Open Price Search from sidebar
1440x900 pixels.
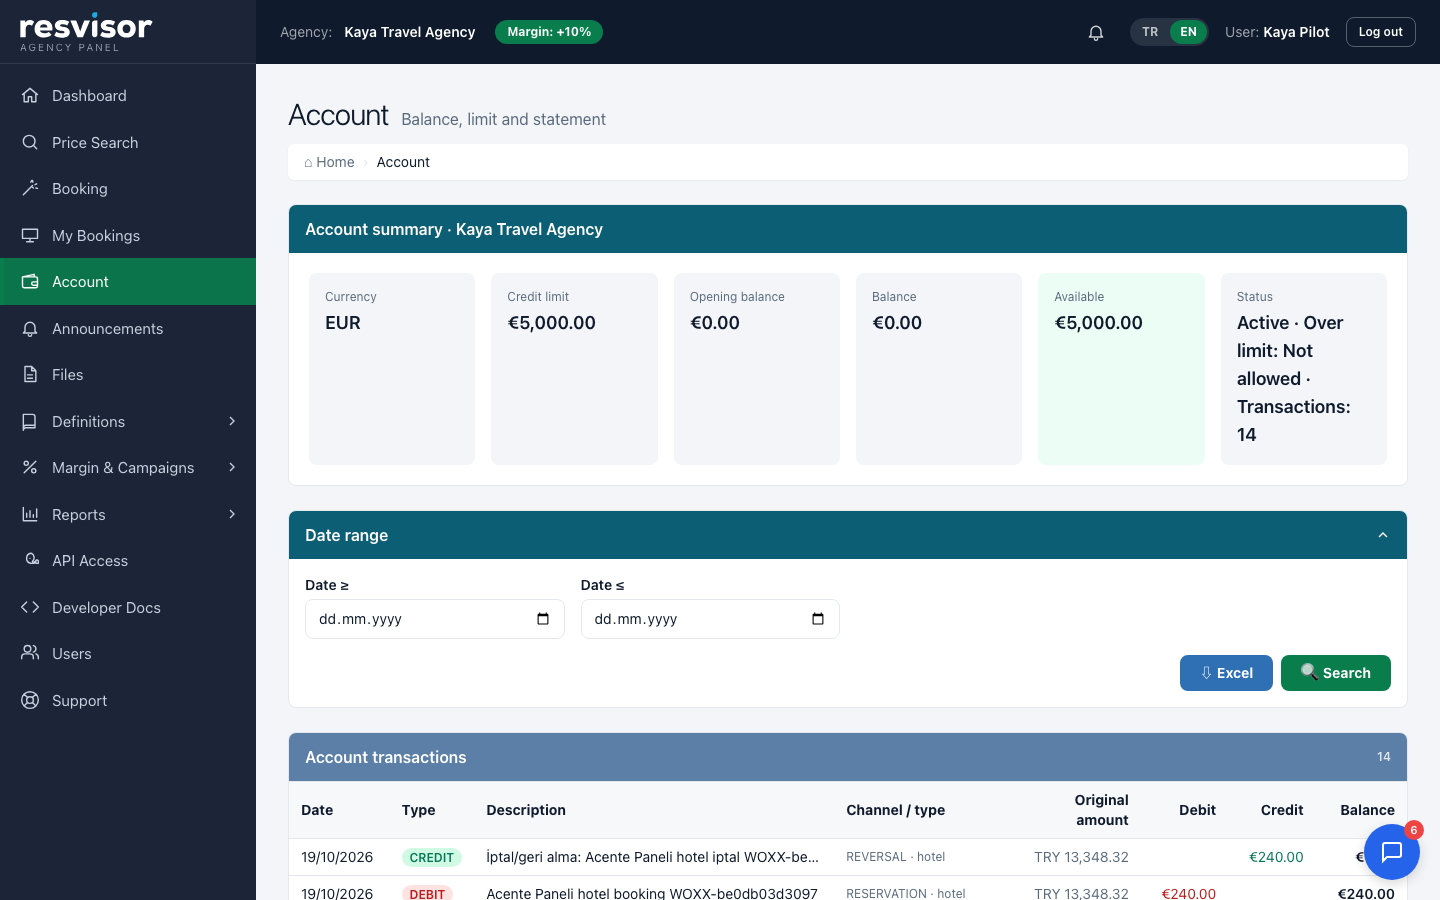click(128, 143)
